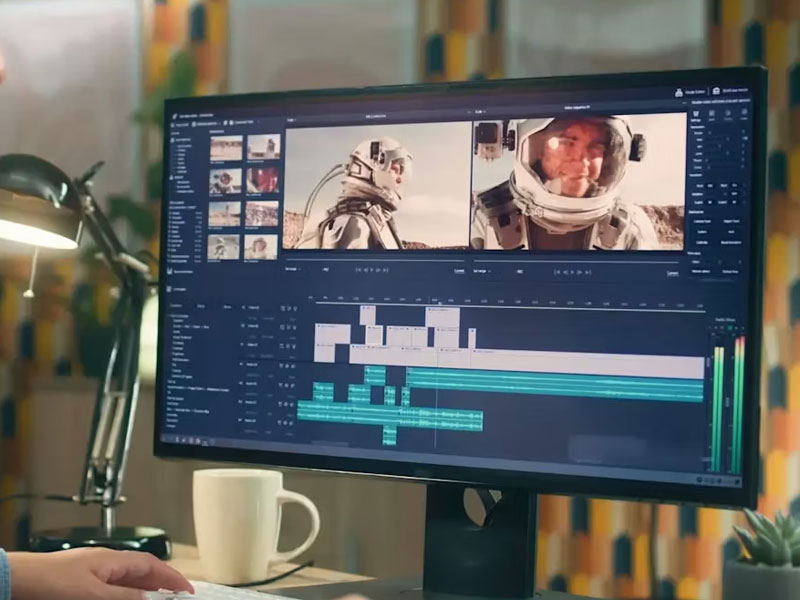Click the panel icon below the file list
The width and height of the screenshot is (800, 600).
tap(170, 272)
